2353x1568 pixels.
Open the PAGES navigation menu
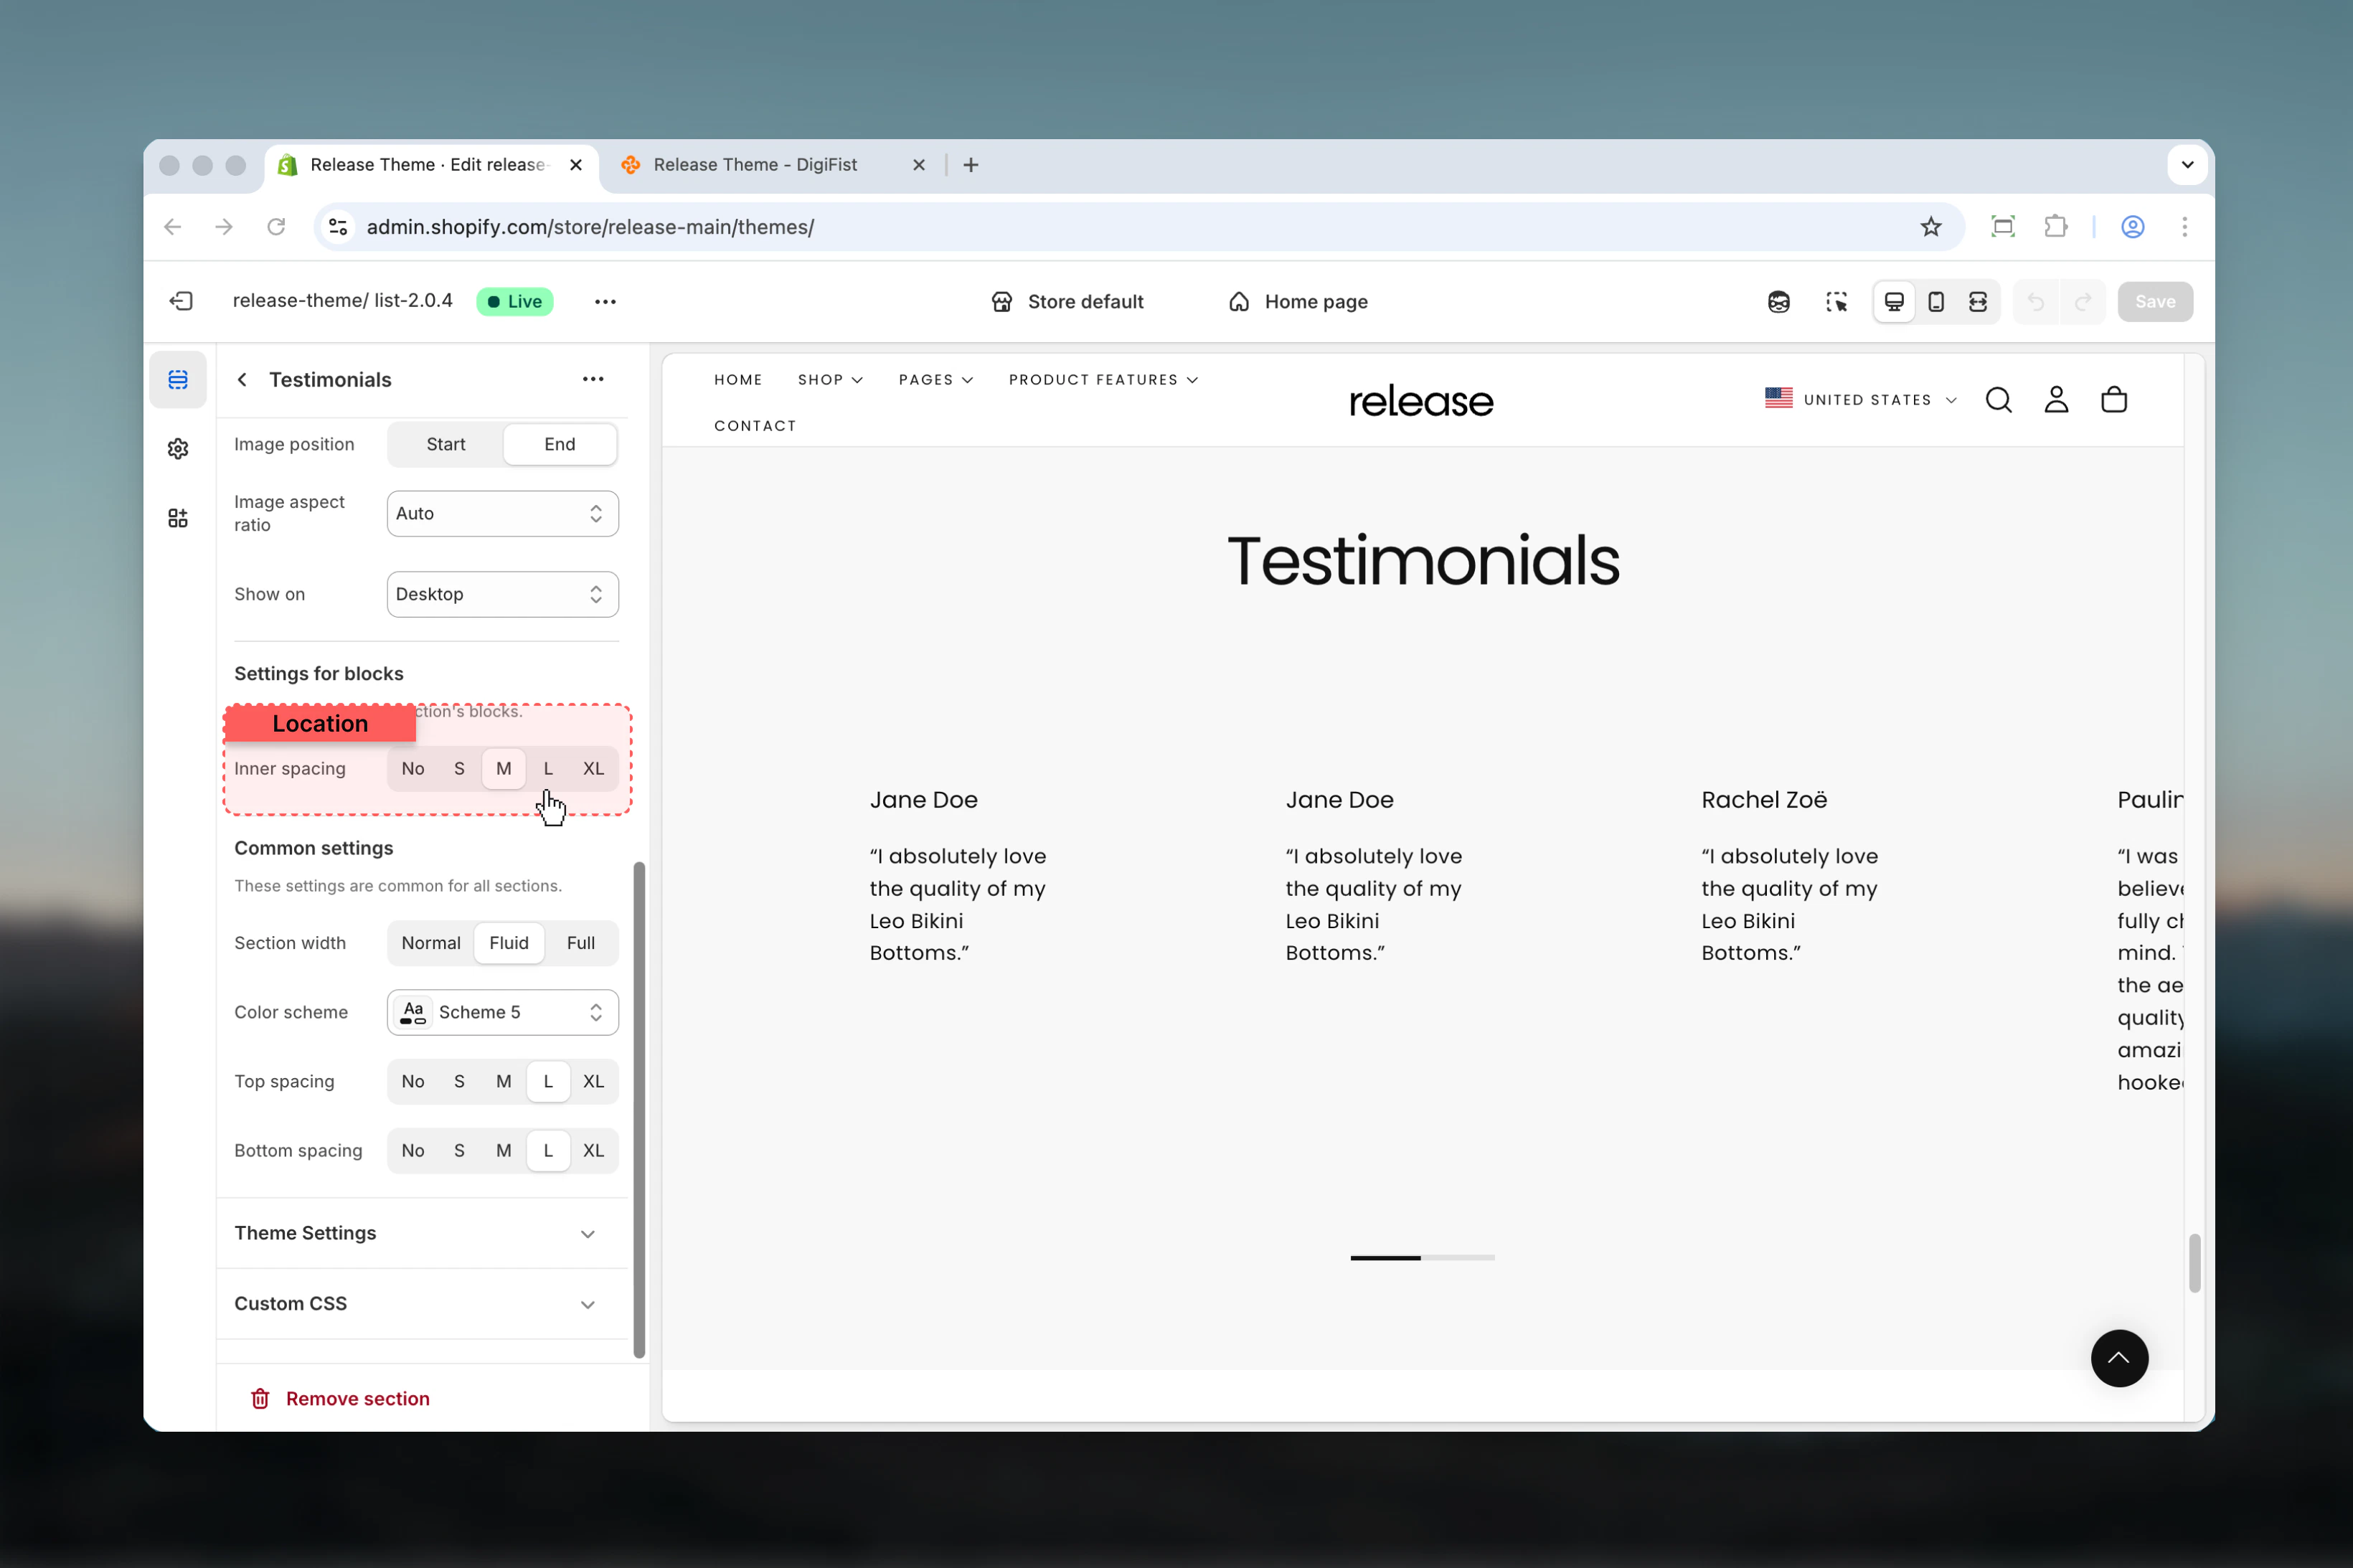[x=936, y=380]
